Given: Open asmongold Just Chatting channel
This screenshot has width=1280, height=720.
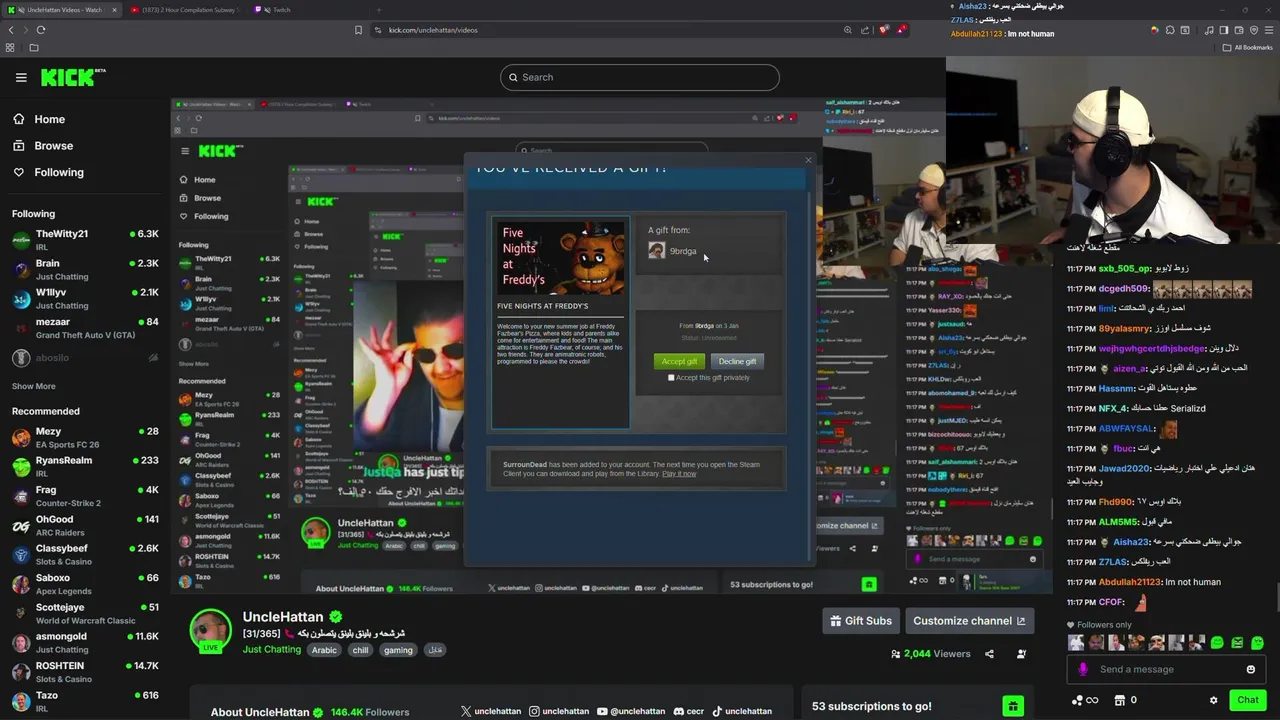Looking at the screenshot, I should (85, 642).
